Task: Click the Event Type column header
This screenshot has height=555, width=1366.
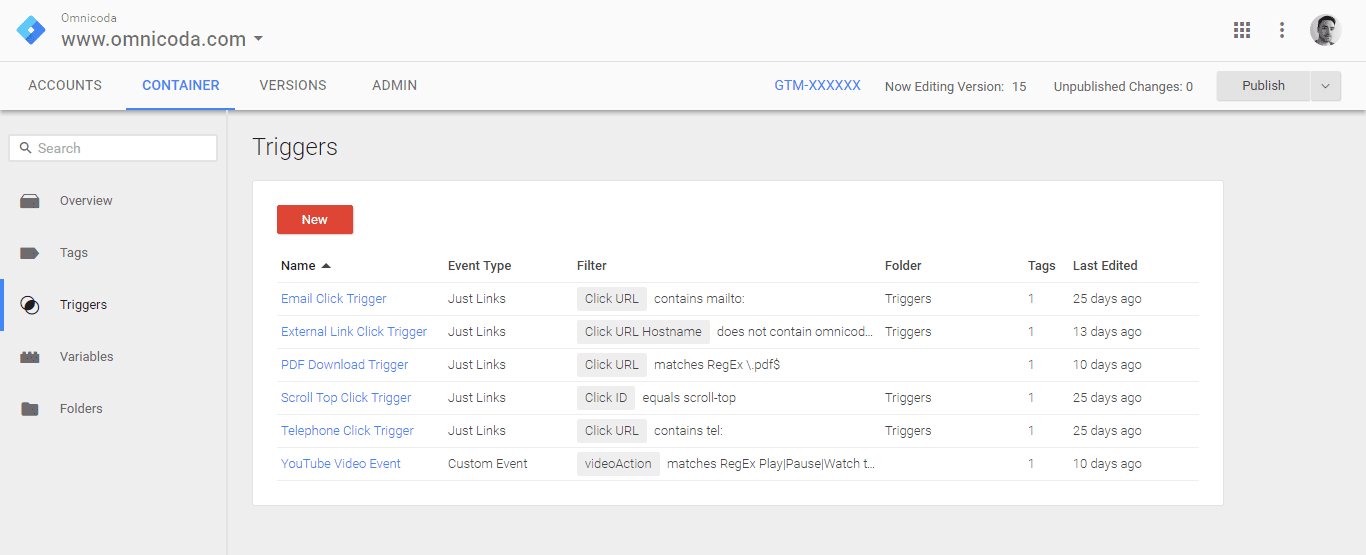Action: 479,266
